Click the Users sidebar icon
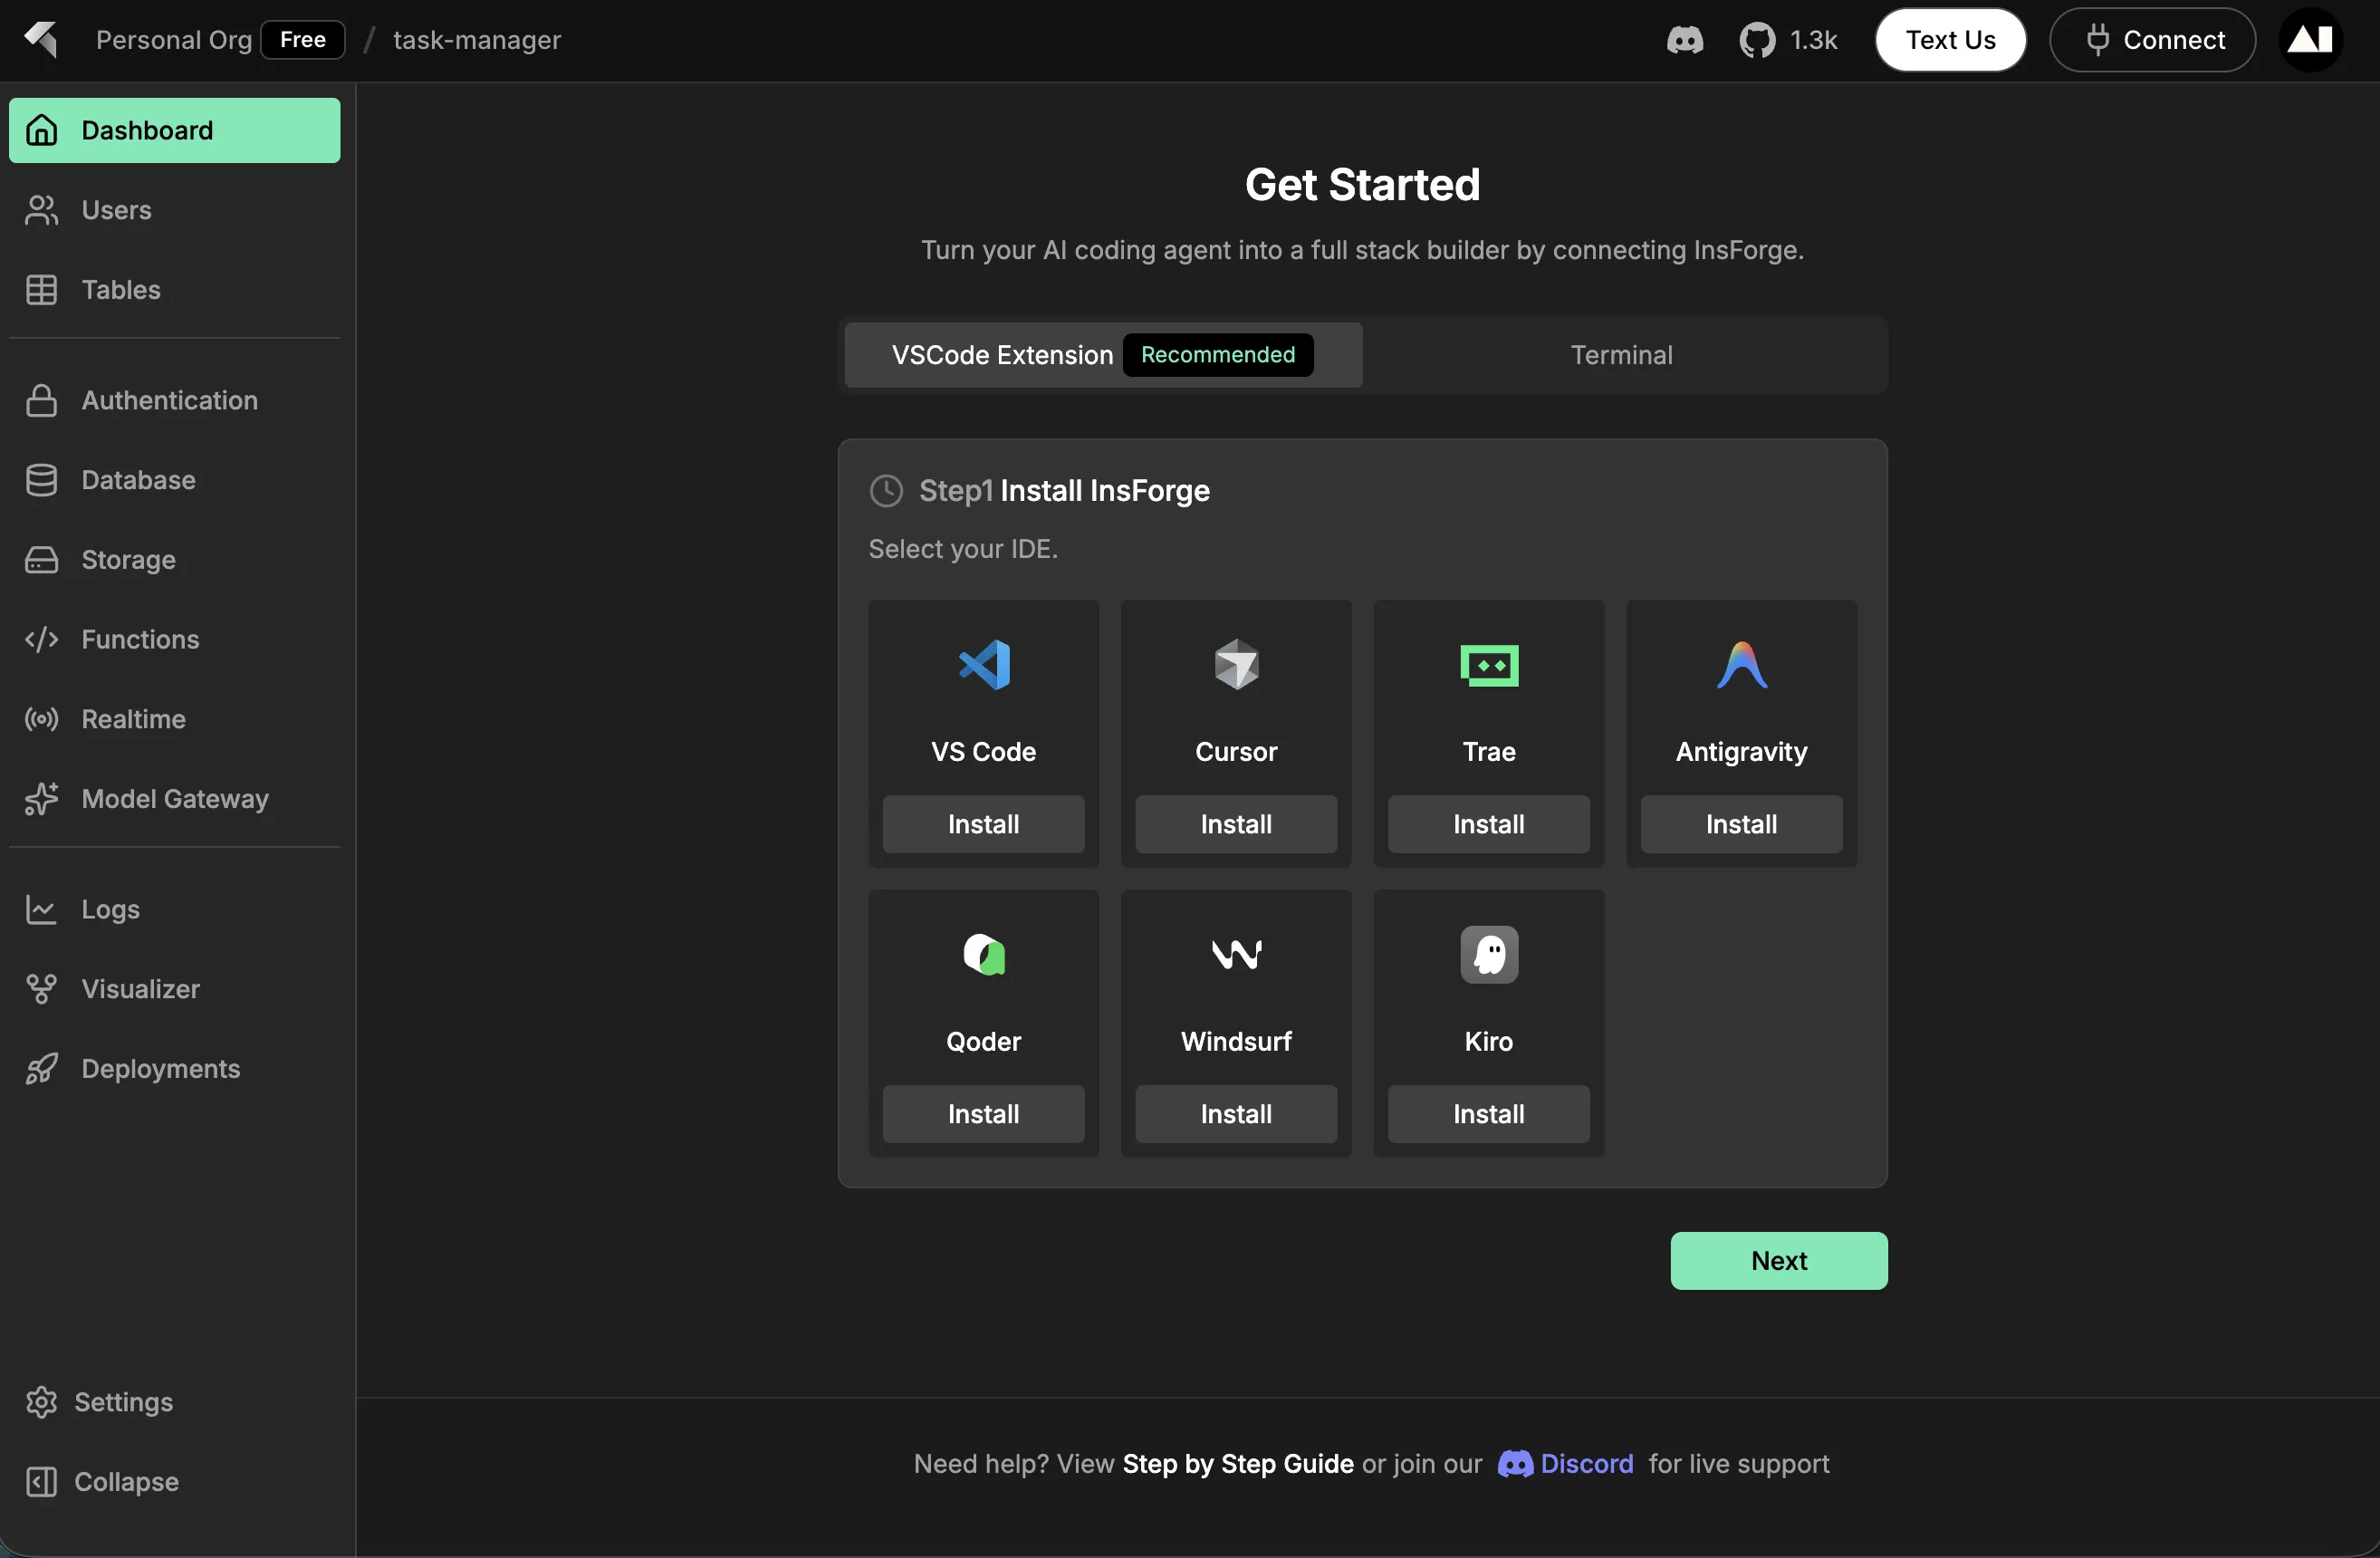 click(x=41, y=210)
